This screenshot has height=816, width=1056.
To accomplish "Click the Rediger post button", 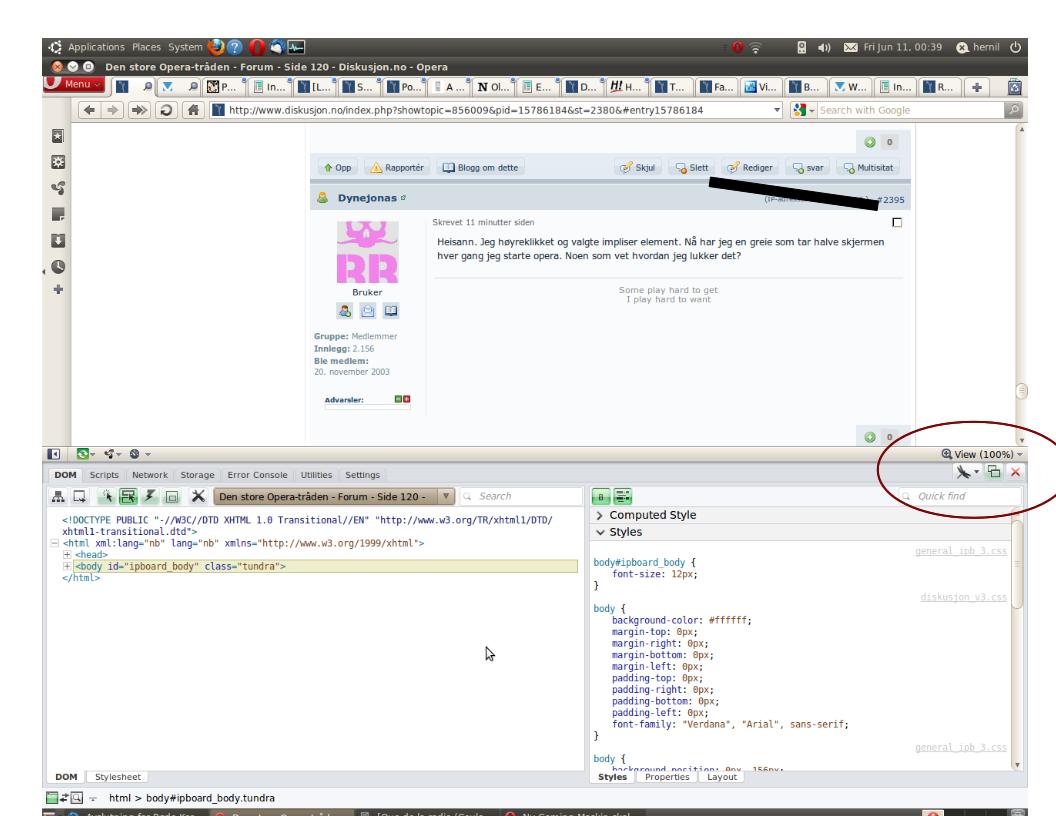I will click(750, 168).
